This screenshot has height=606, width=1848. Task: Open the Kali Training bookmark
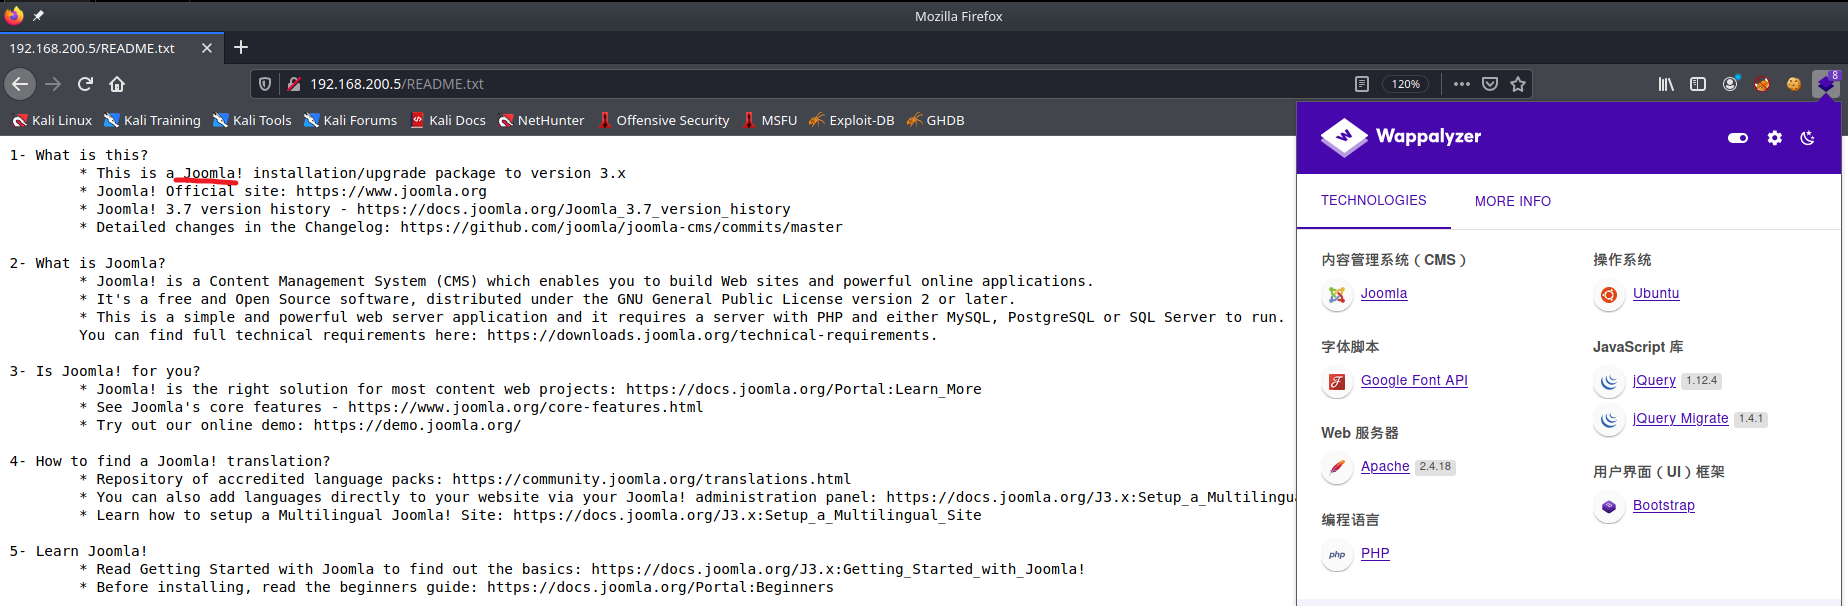pyautogui.click(x=153, y=120)
